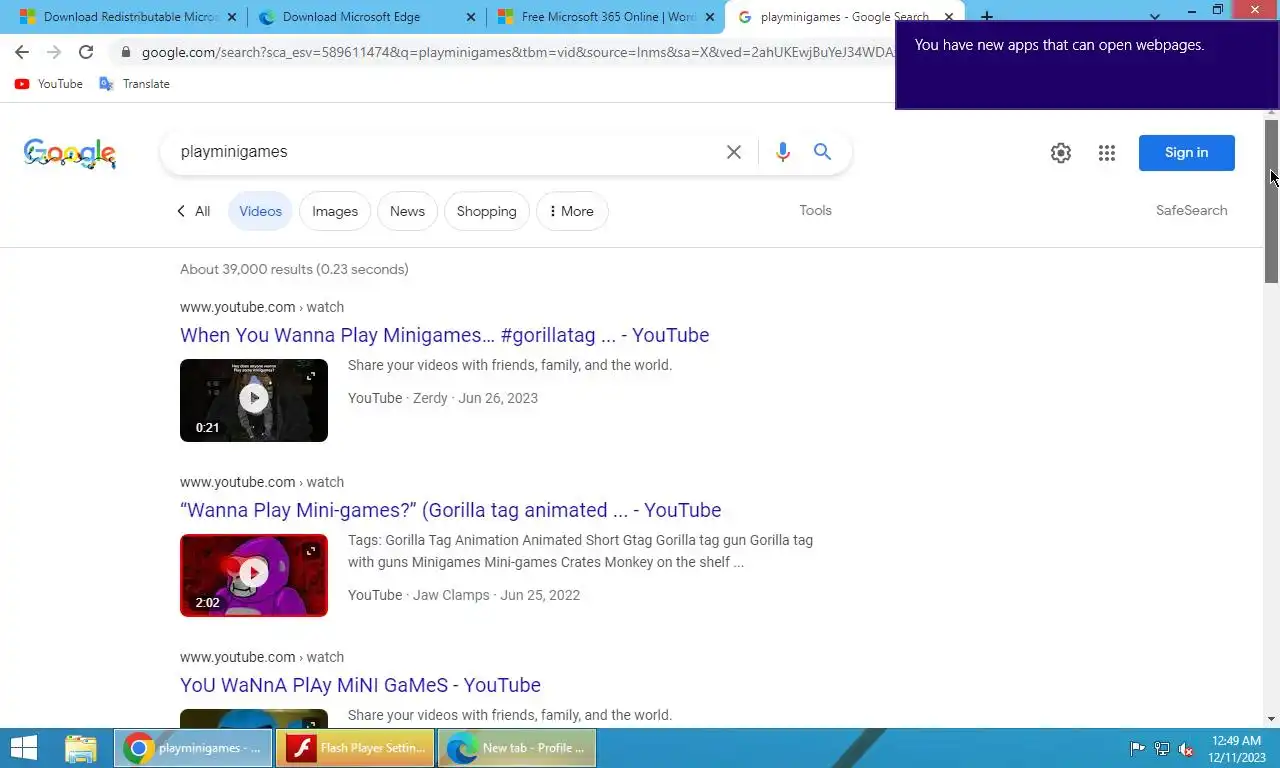Open File Explorer from taskbar
Viewport: 1280px width, 768px height.
[x=81, y=748]
